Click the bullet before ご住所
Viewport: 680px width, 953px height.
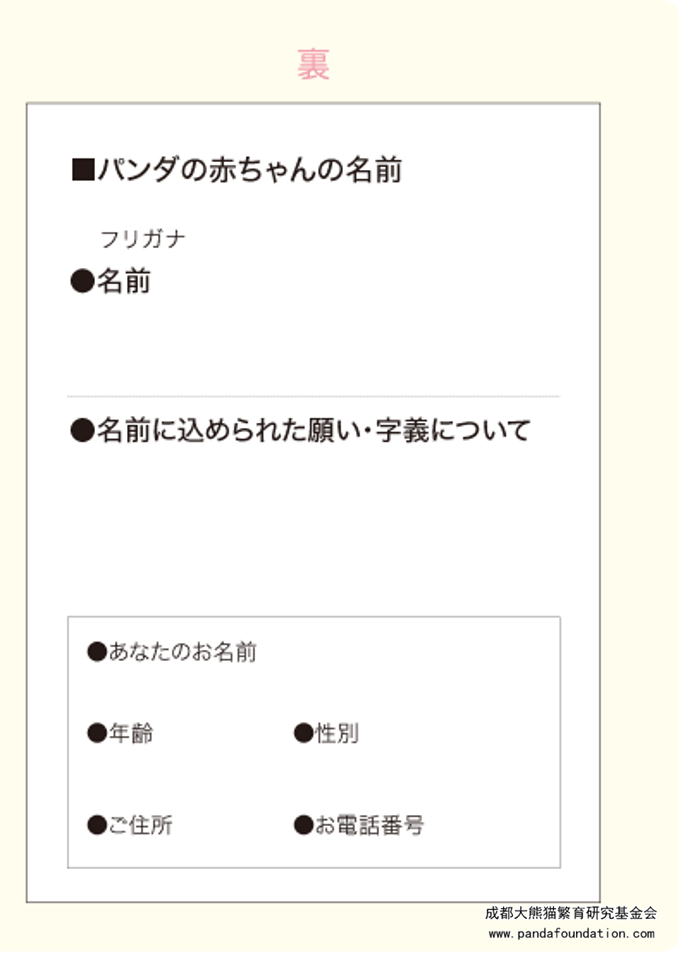96,825
